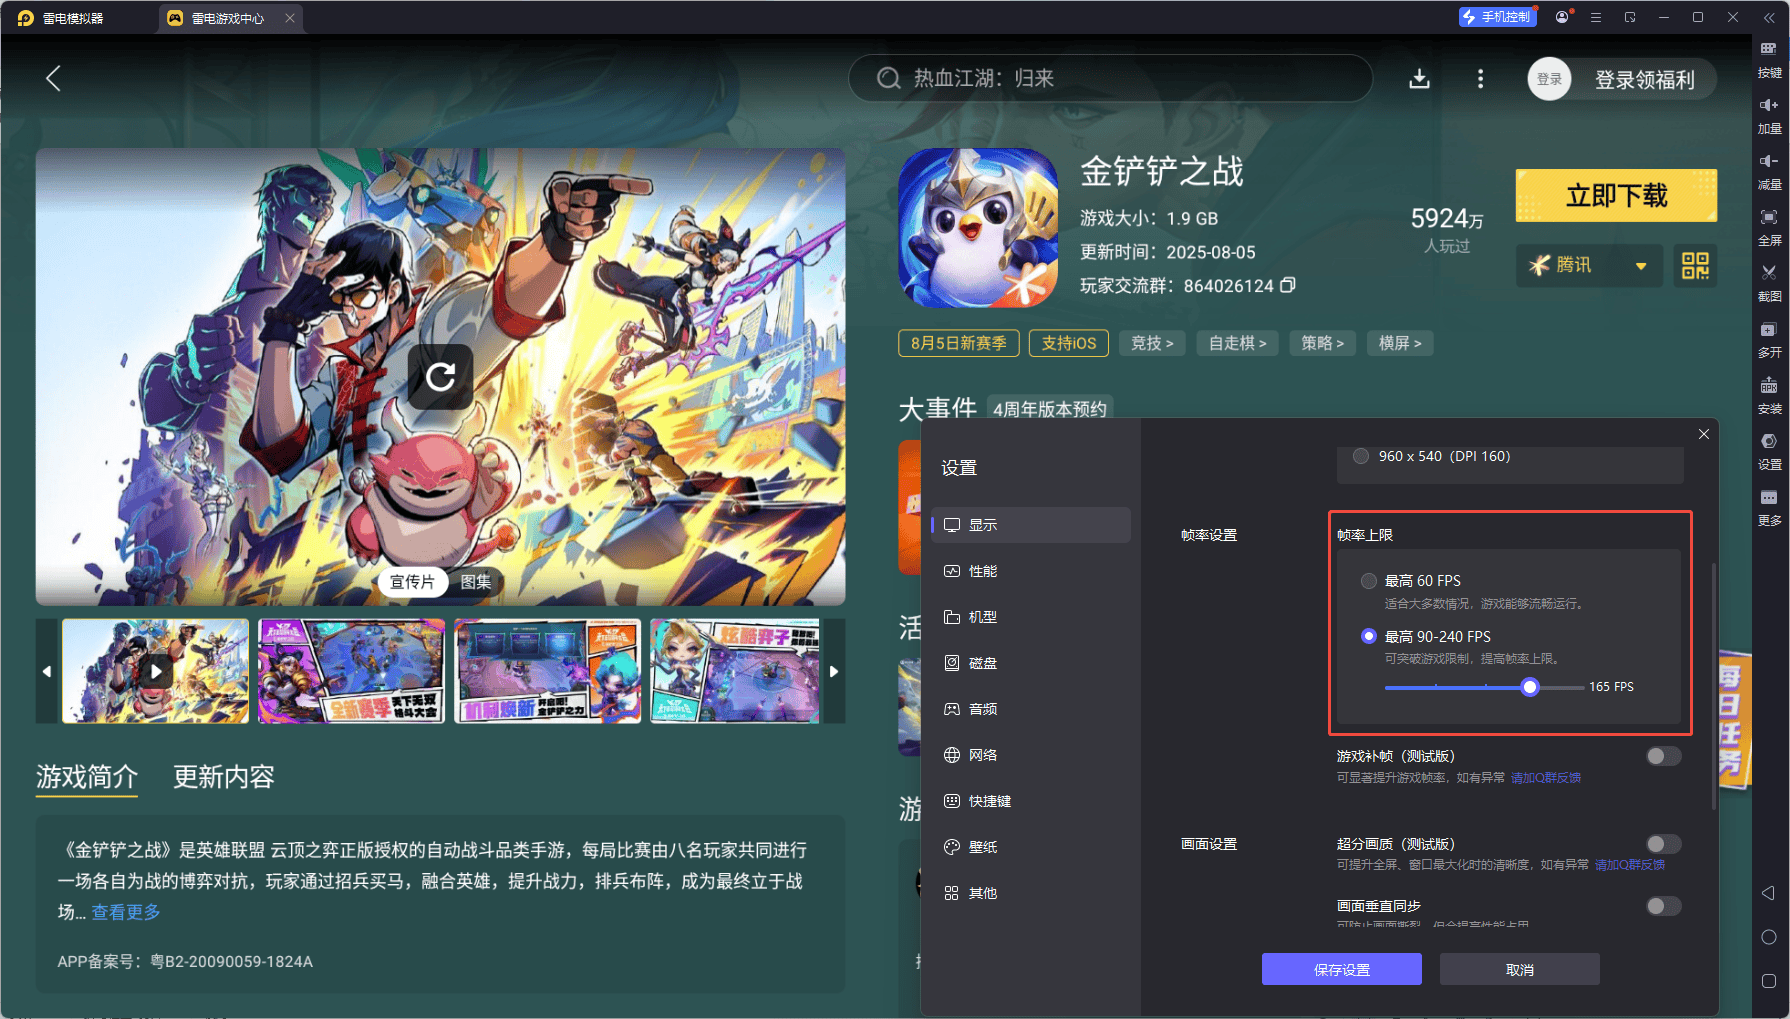The height and width of the screenshot is (1019, 1790).
Task: Open the three-dot menu near the download icon
Action: pos(1480,79)
